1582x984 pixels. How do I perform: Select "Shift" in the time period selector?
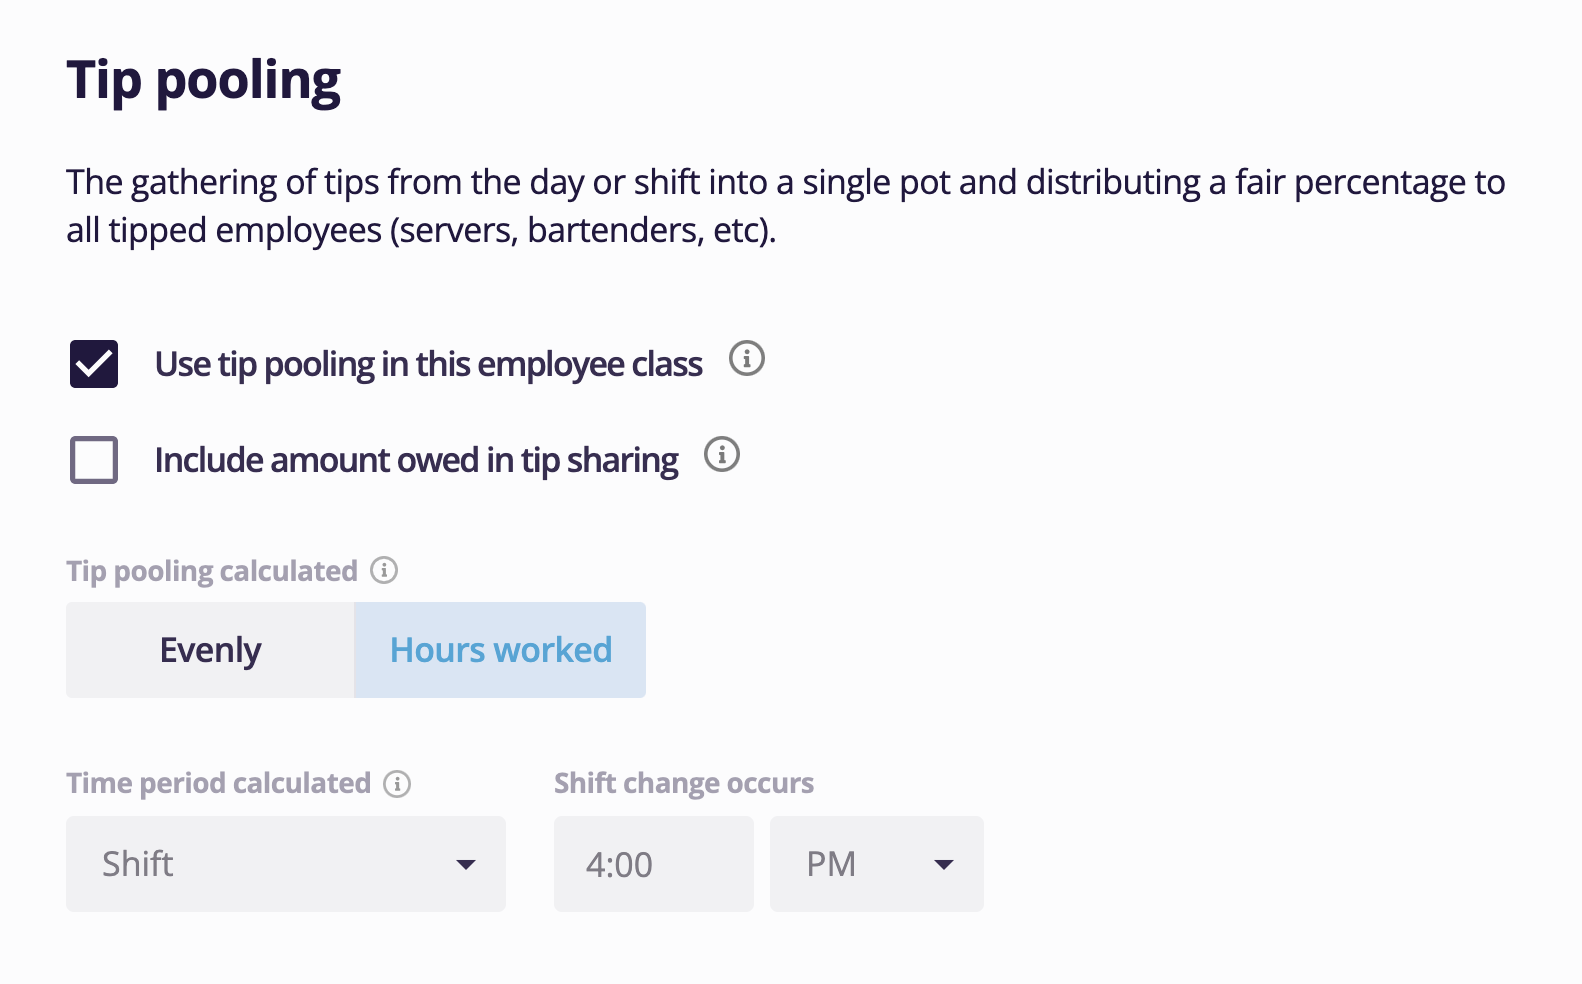pos(285,863)
